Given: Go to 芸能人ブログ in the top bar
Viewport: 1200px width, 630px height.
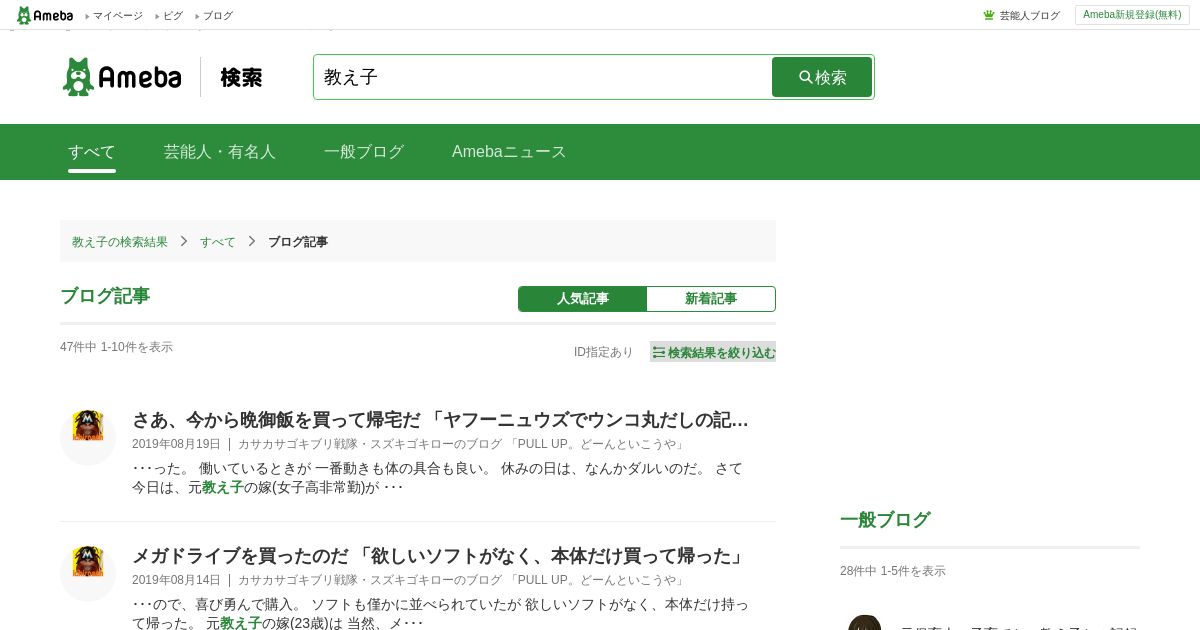Looking at the screenshot, I should click(1029, 16).
